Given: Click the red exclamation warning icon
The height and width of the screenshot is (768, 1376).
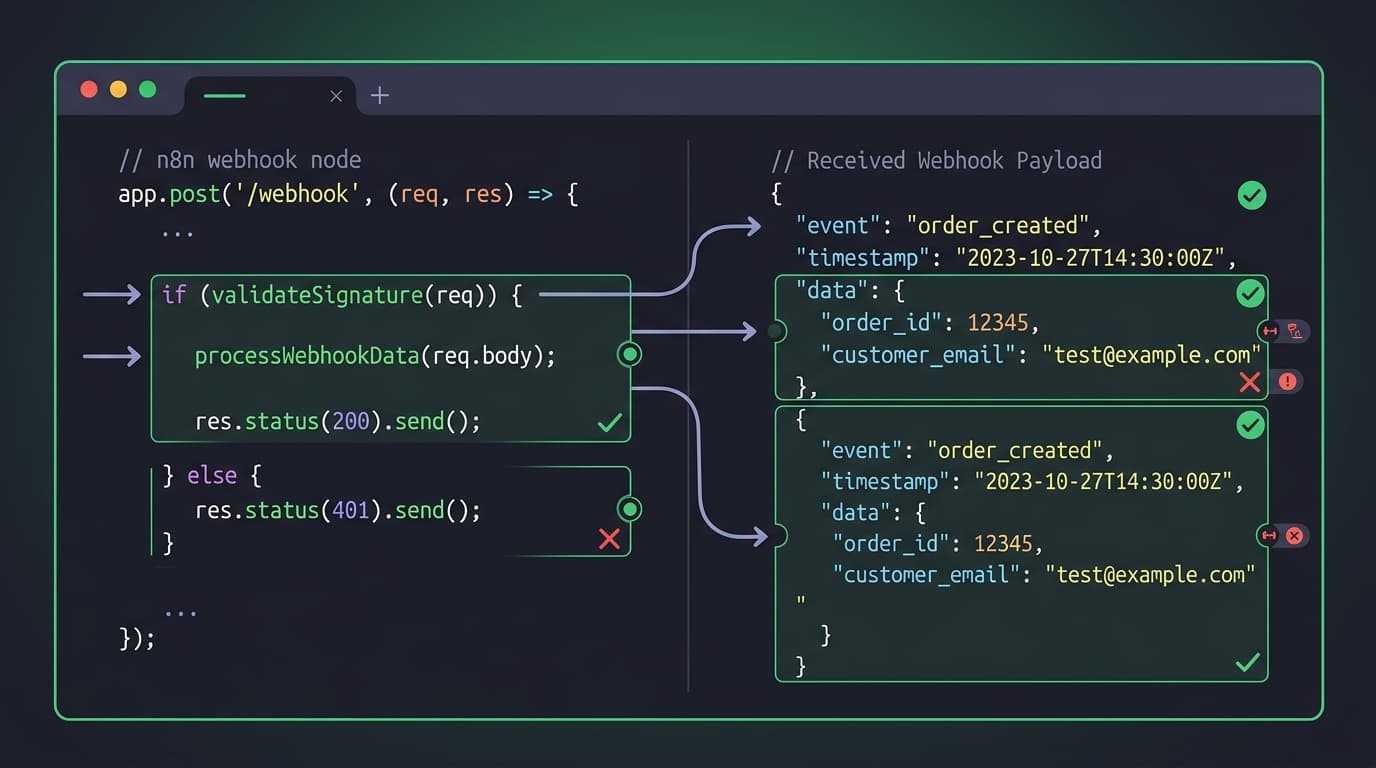Looking at the screenshot, I should pos(1287,382).
